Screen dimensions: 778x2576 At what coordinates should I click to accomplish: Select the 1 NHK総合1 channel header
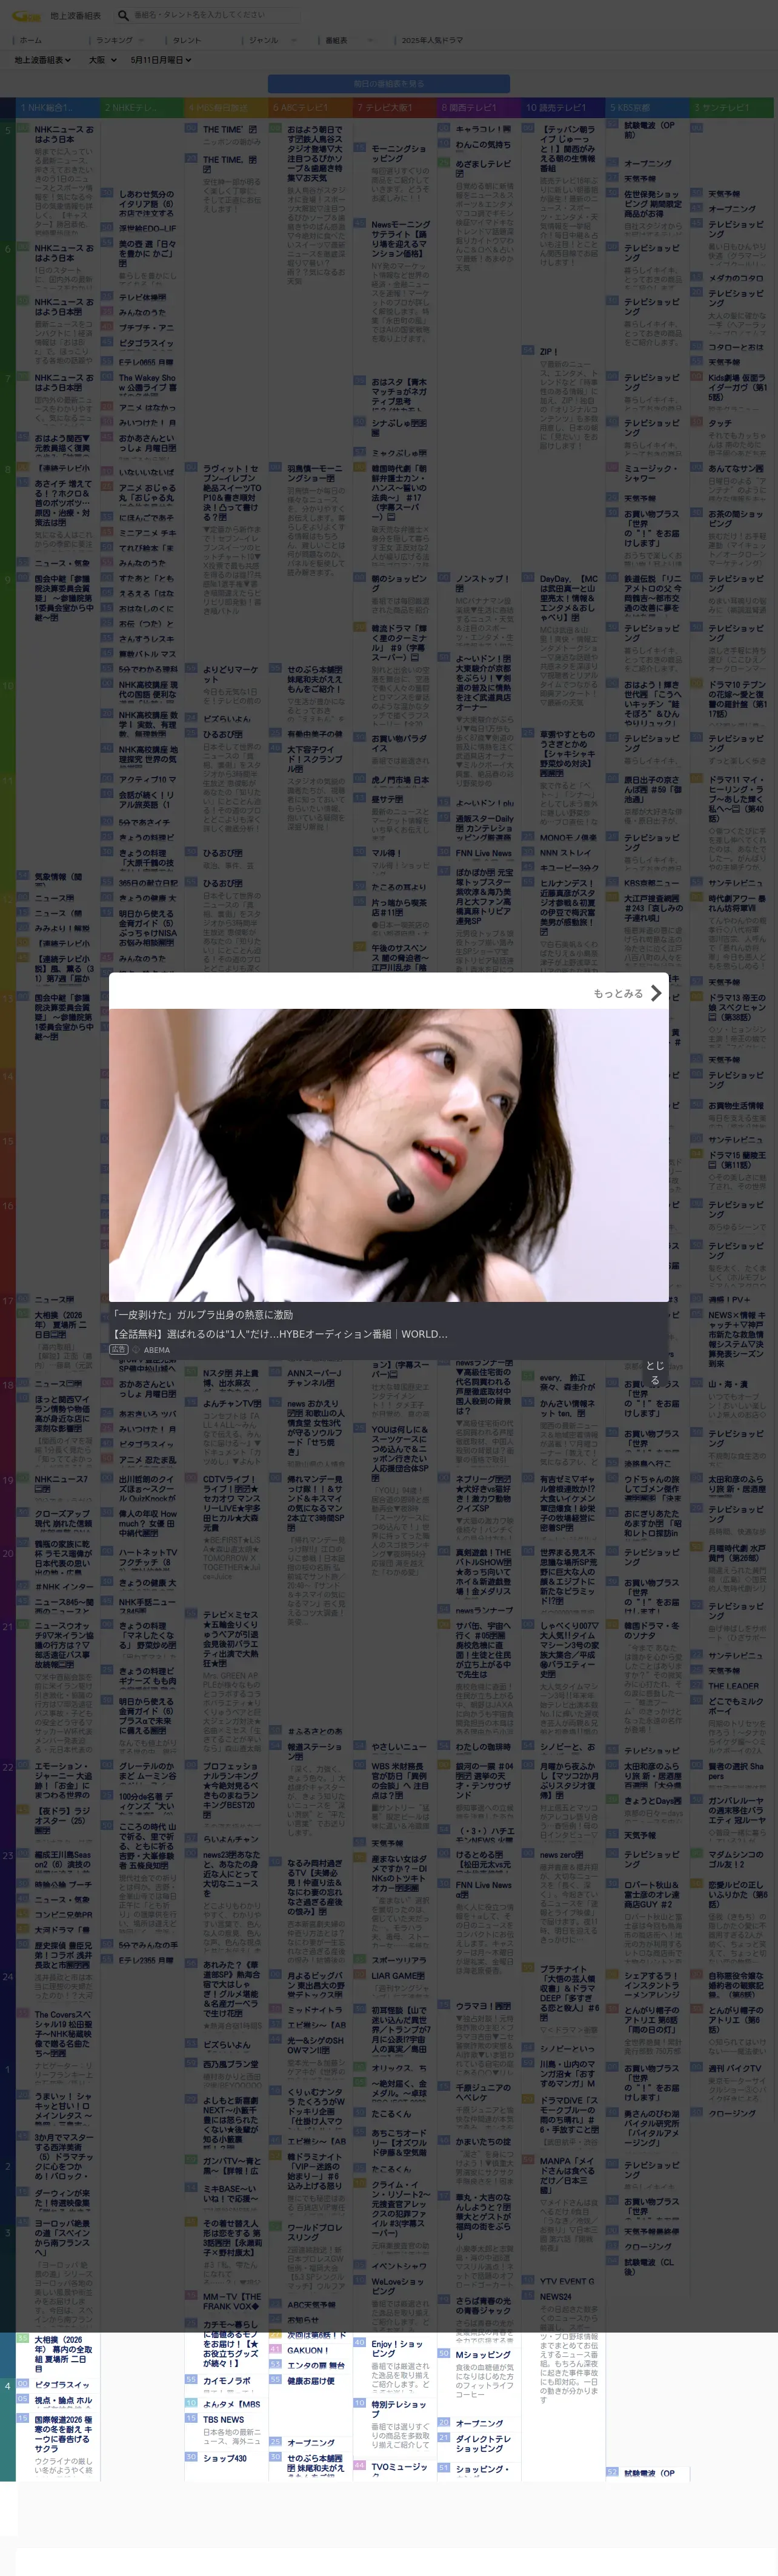click(57, 108)
